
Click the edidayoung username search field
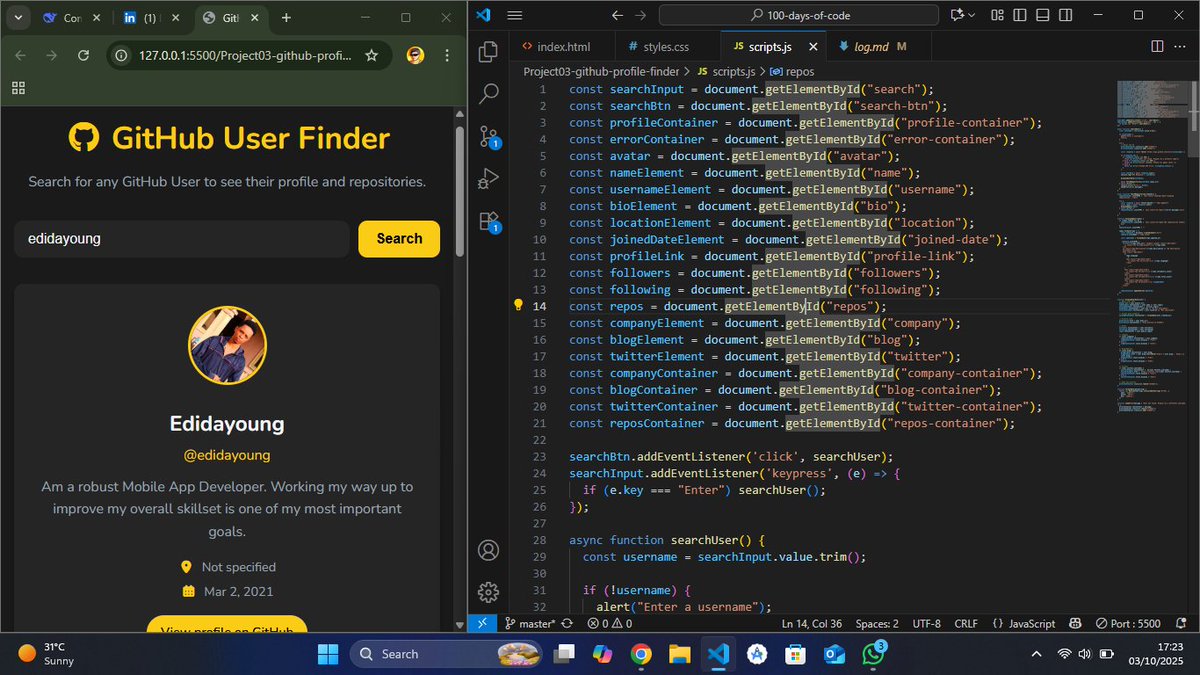click(x=182, y=239)
